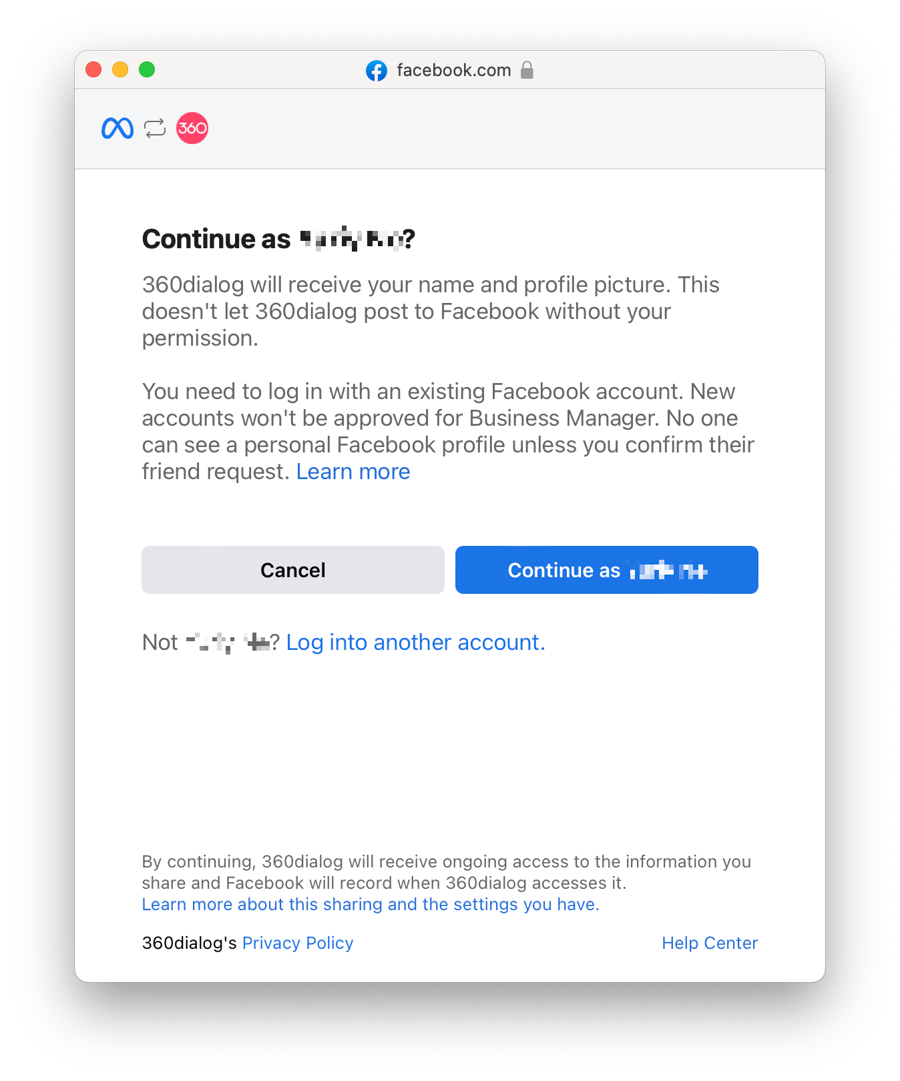Confirm with the blue Continue as button
The image size is (900, 1081).
(x=607, y=570)
